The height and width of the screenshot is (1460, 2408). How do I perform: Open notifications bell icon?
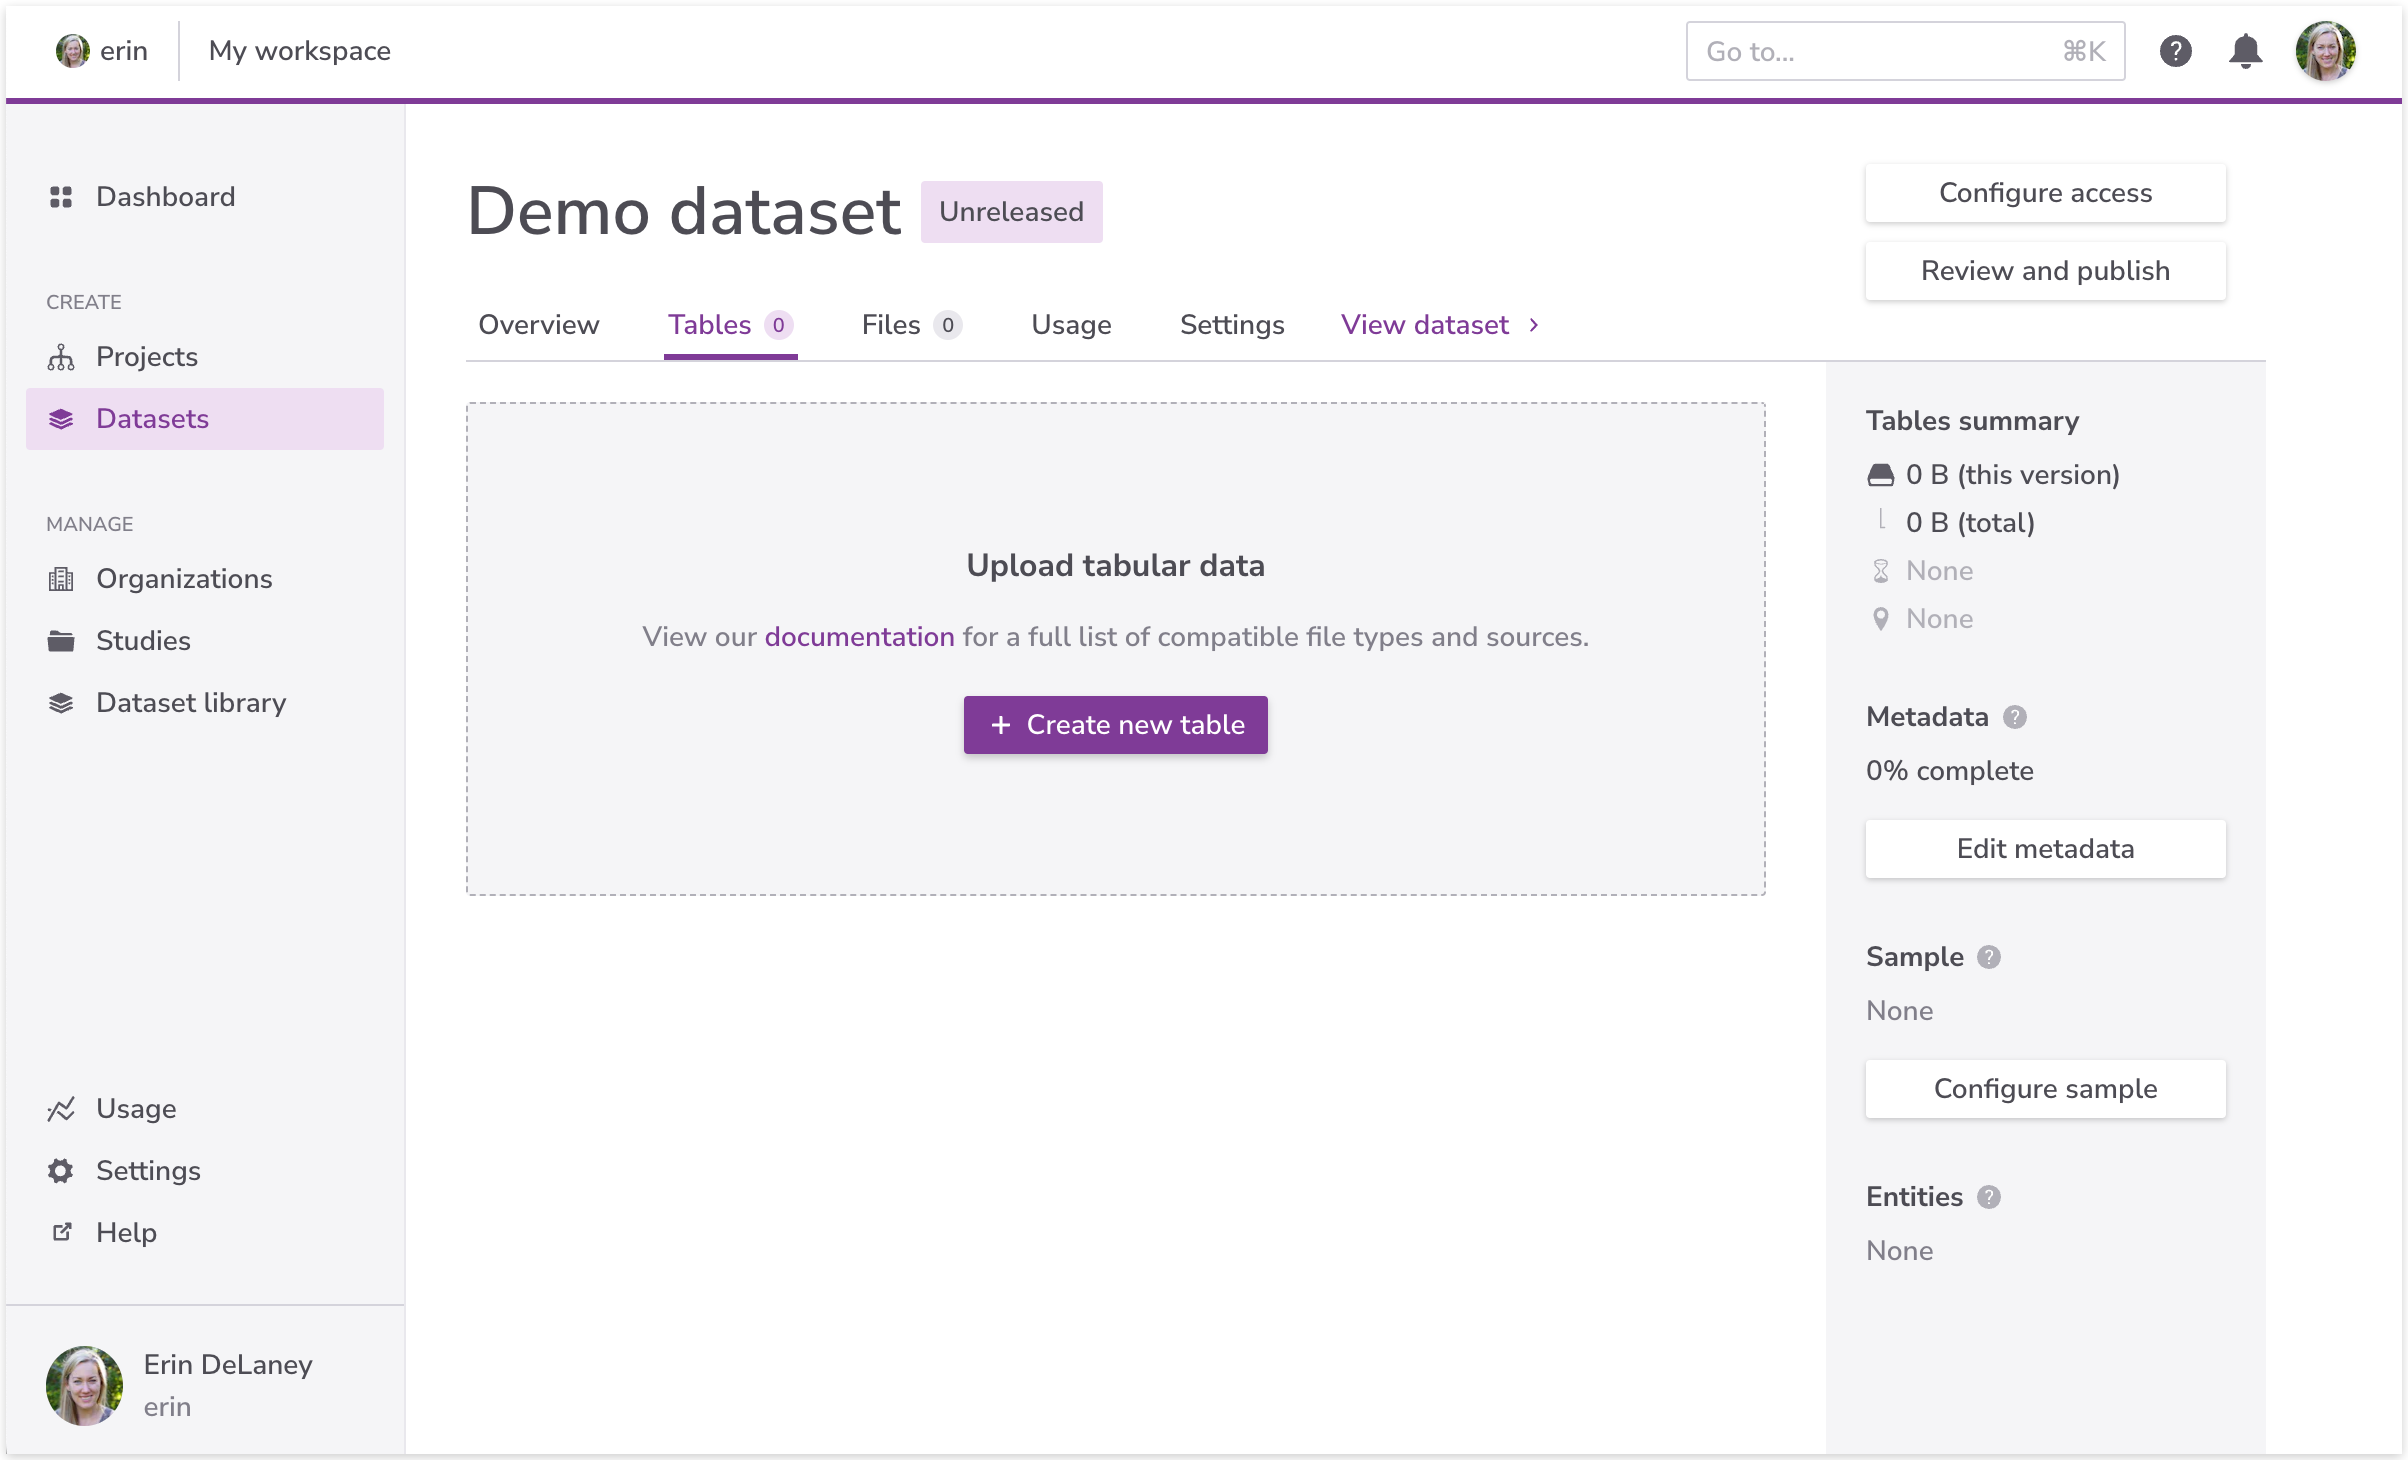2245,51
